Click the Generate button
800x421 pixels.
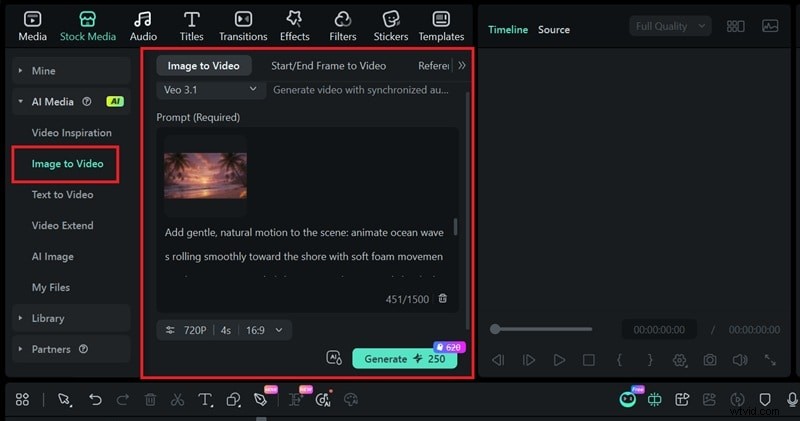tap(404, 359)
